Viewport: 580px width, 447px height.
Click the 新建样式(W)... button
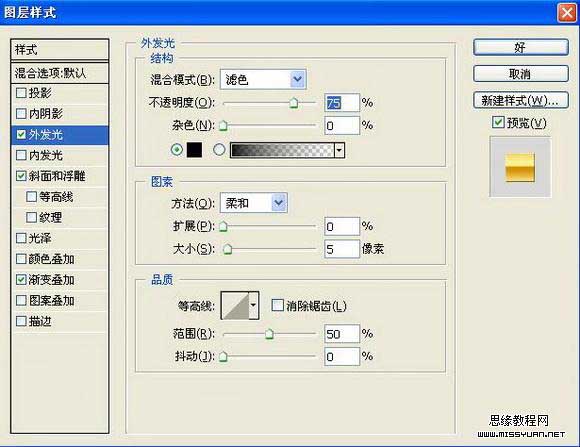pos(520,100)
